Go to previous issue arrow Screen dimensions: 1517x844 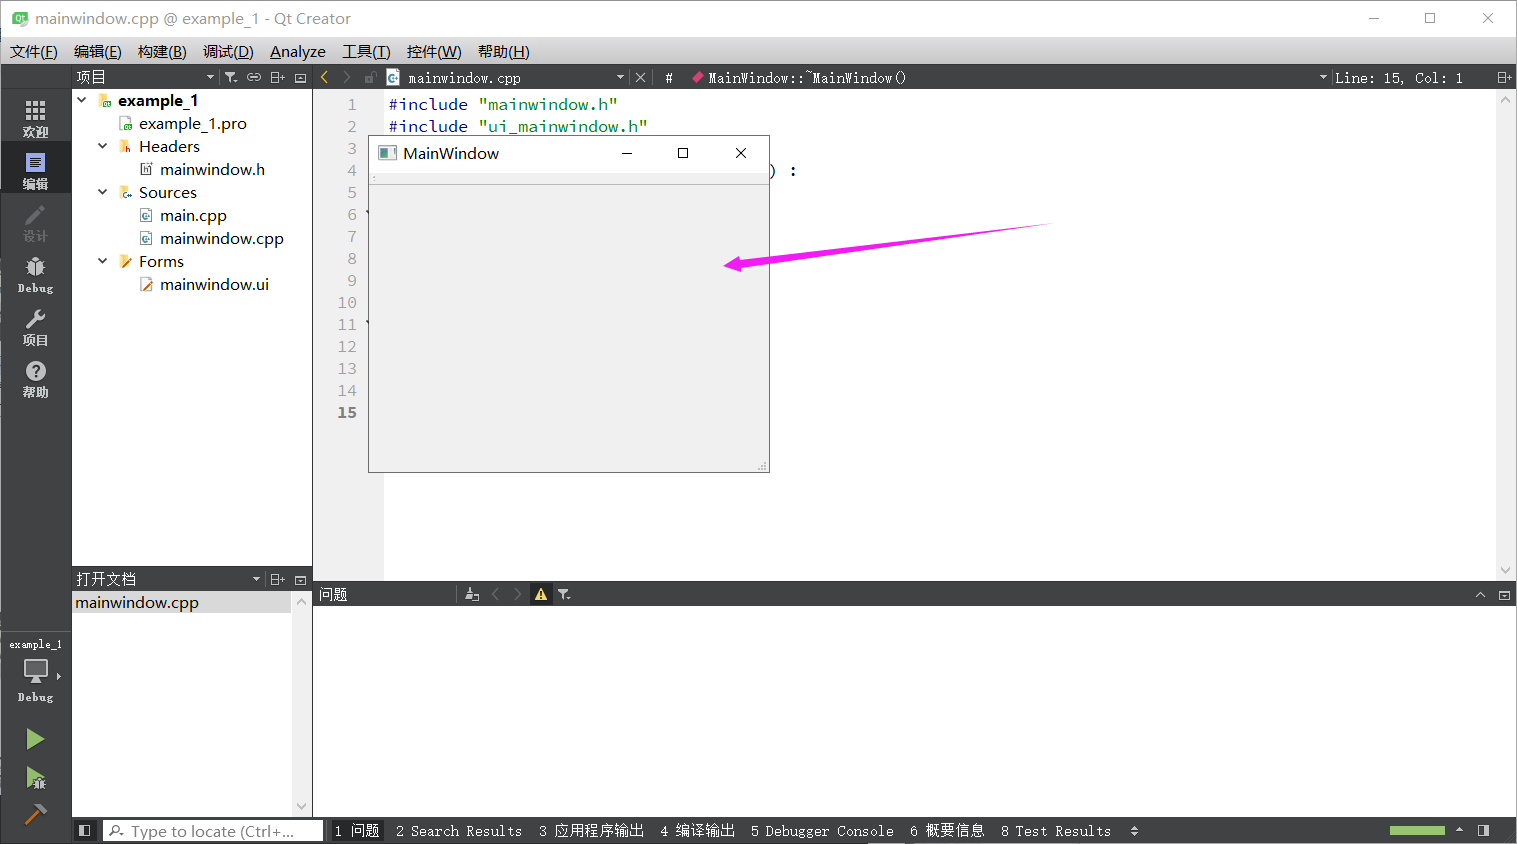[495, 594]
